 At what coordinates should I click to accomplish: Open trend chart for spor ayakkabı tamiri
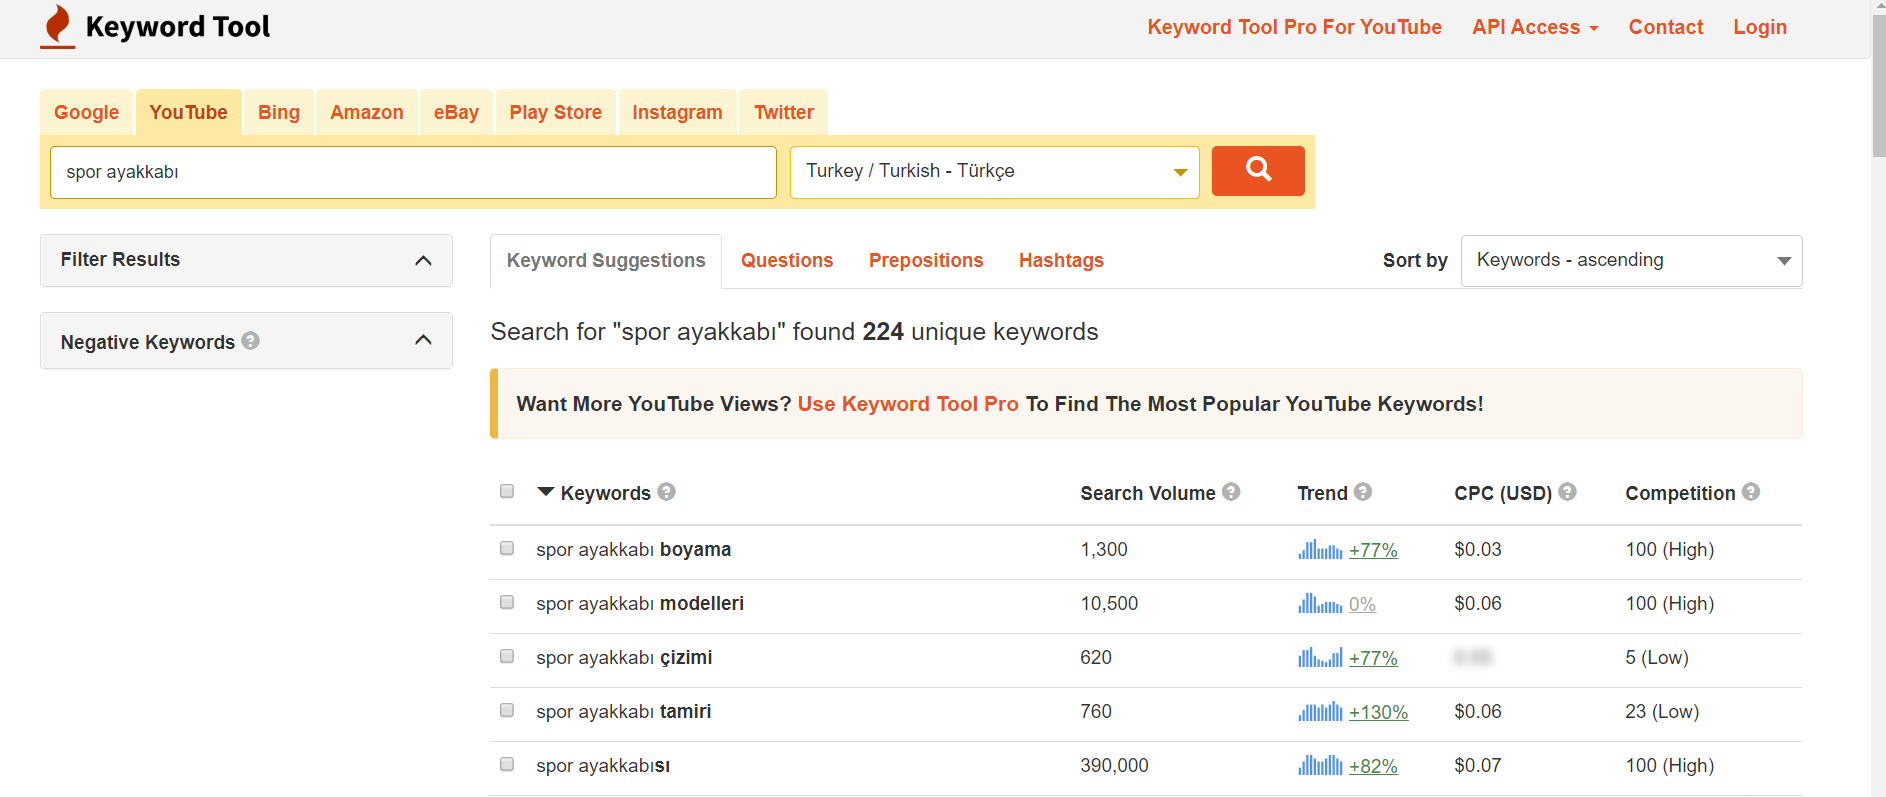click(x=1320, y=711)
